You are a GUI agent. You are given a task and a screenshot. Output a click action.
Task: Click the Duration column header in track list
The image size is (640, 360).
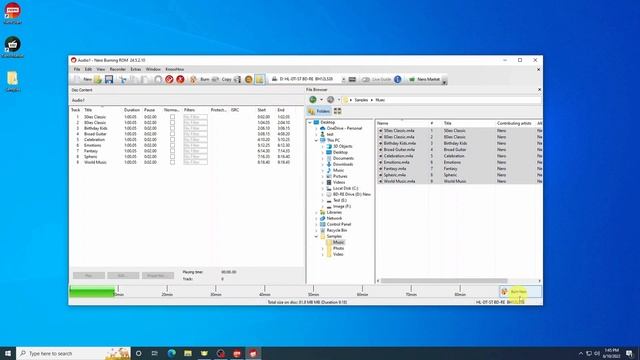click(132, 110)
